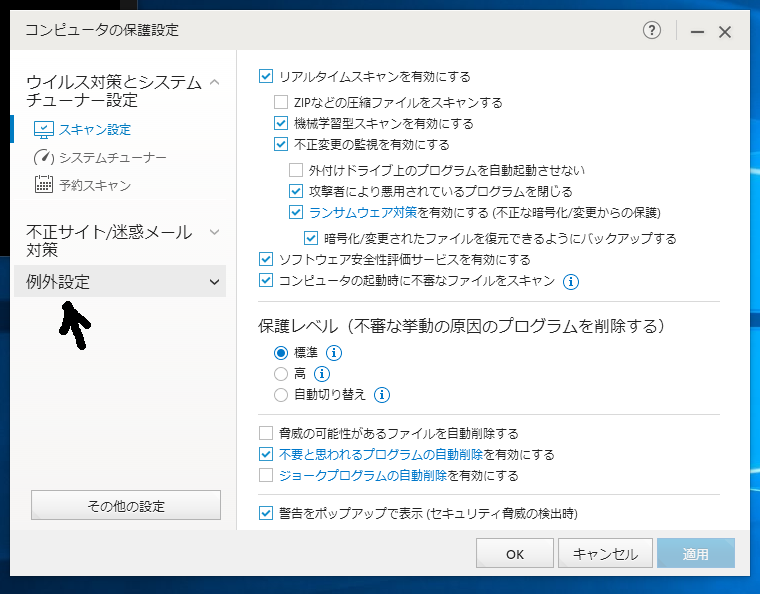Toggle ソフトウェア安全性評価サービスを有効にする checkbox

(266, 259)
